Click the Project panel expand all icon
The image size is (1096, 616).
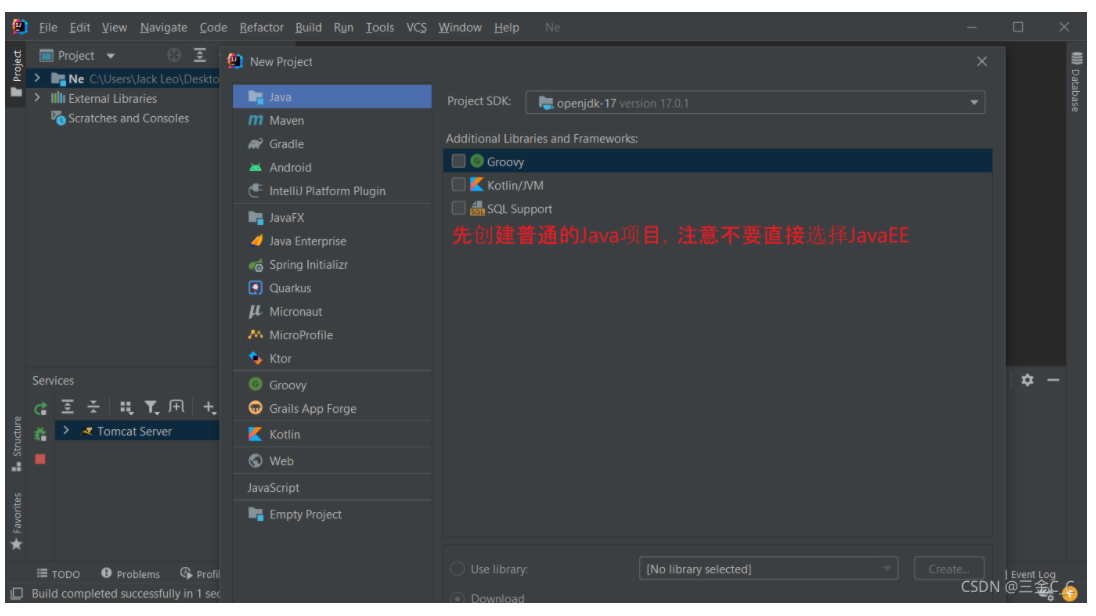pos(200,55)
